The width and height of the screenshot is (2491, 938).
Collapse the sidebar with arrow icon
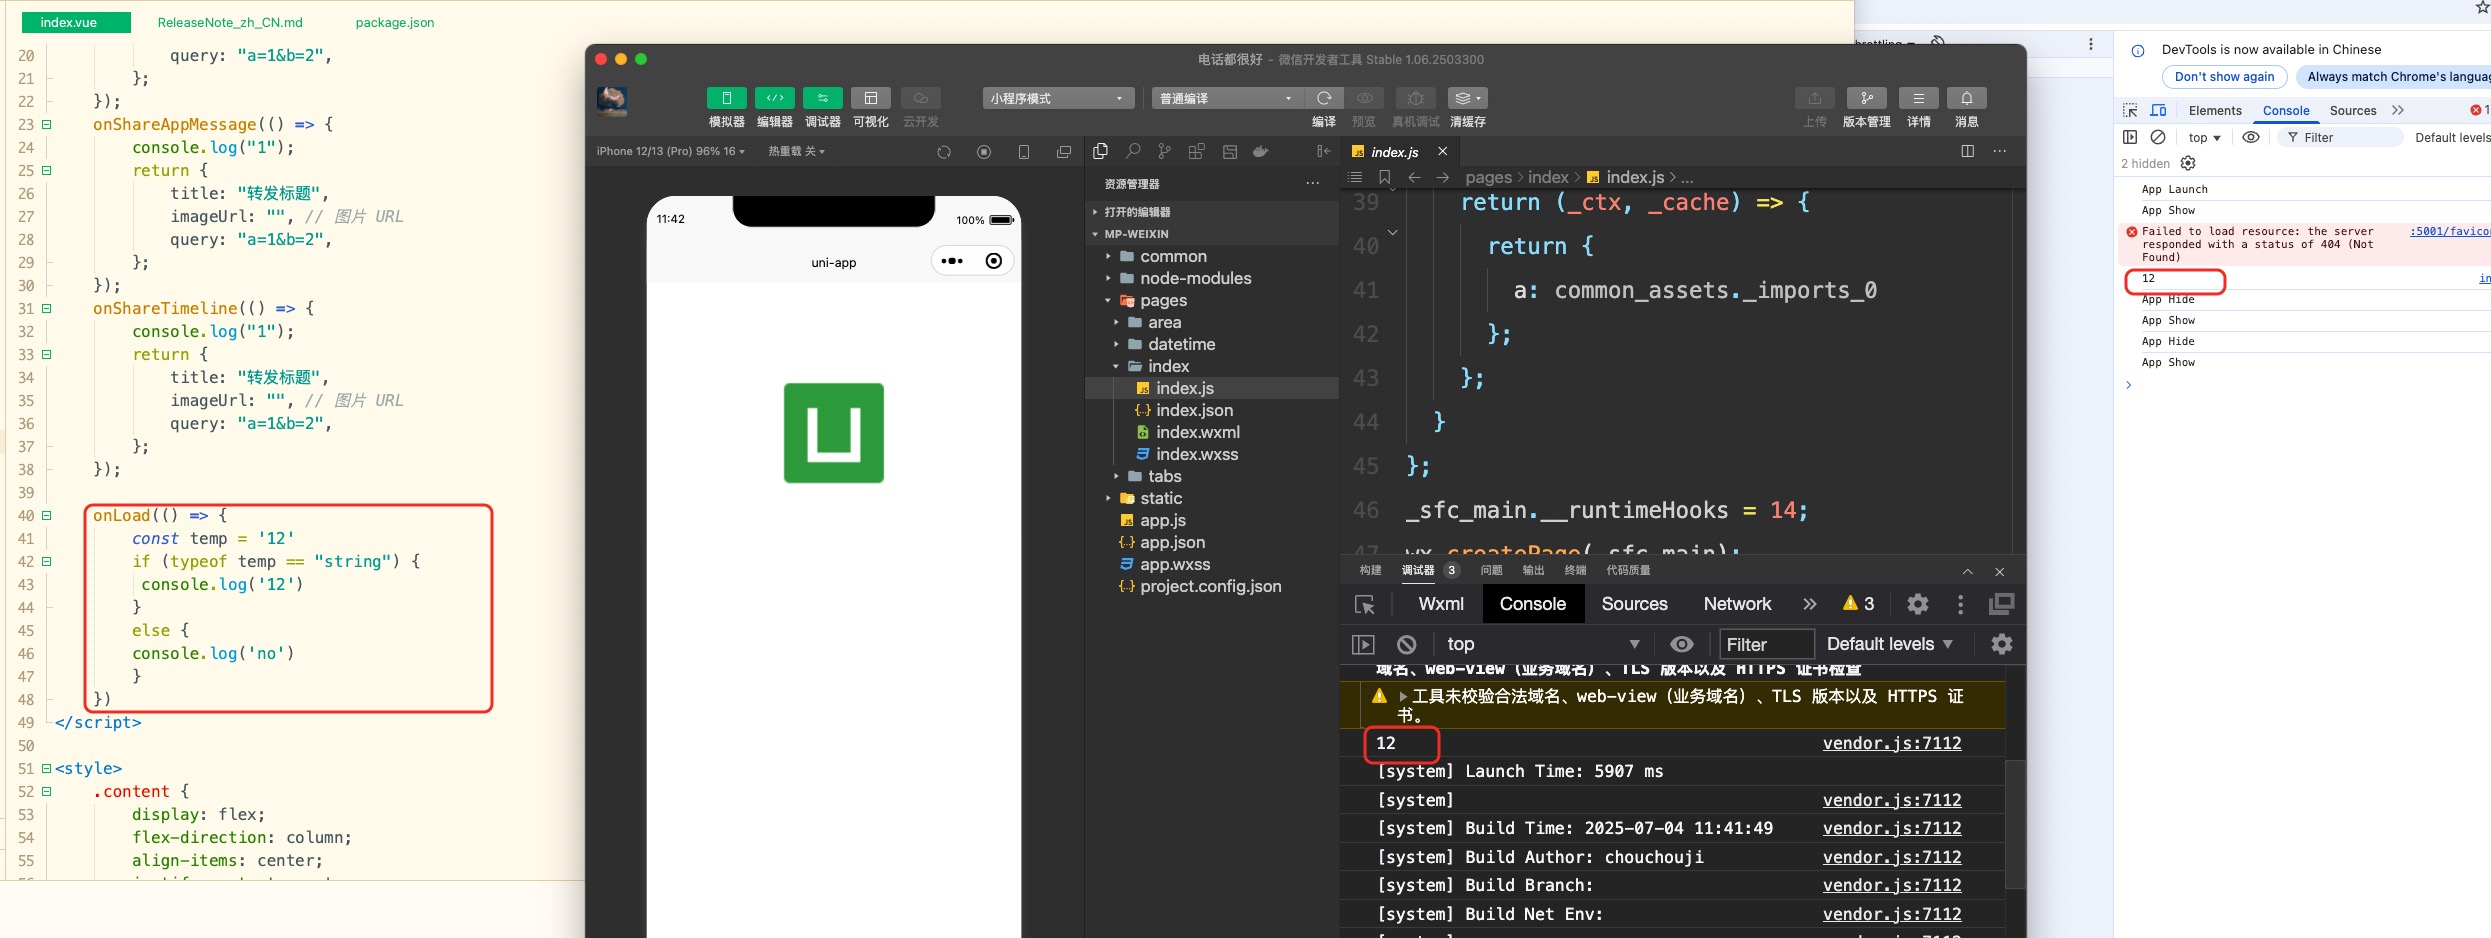coord(1324,151)
